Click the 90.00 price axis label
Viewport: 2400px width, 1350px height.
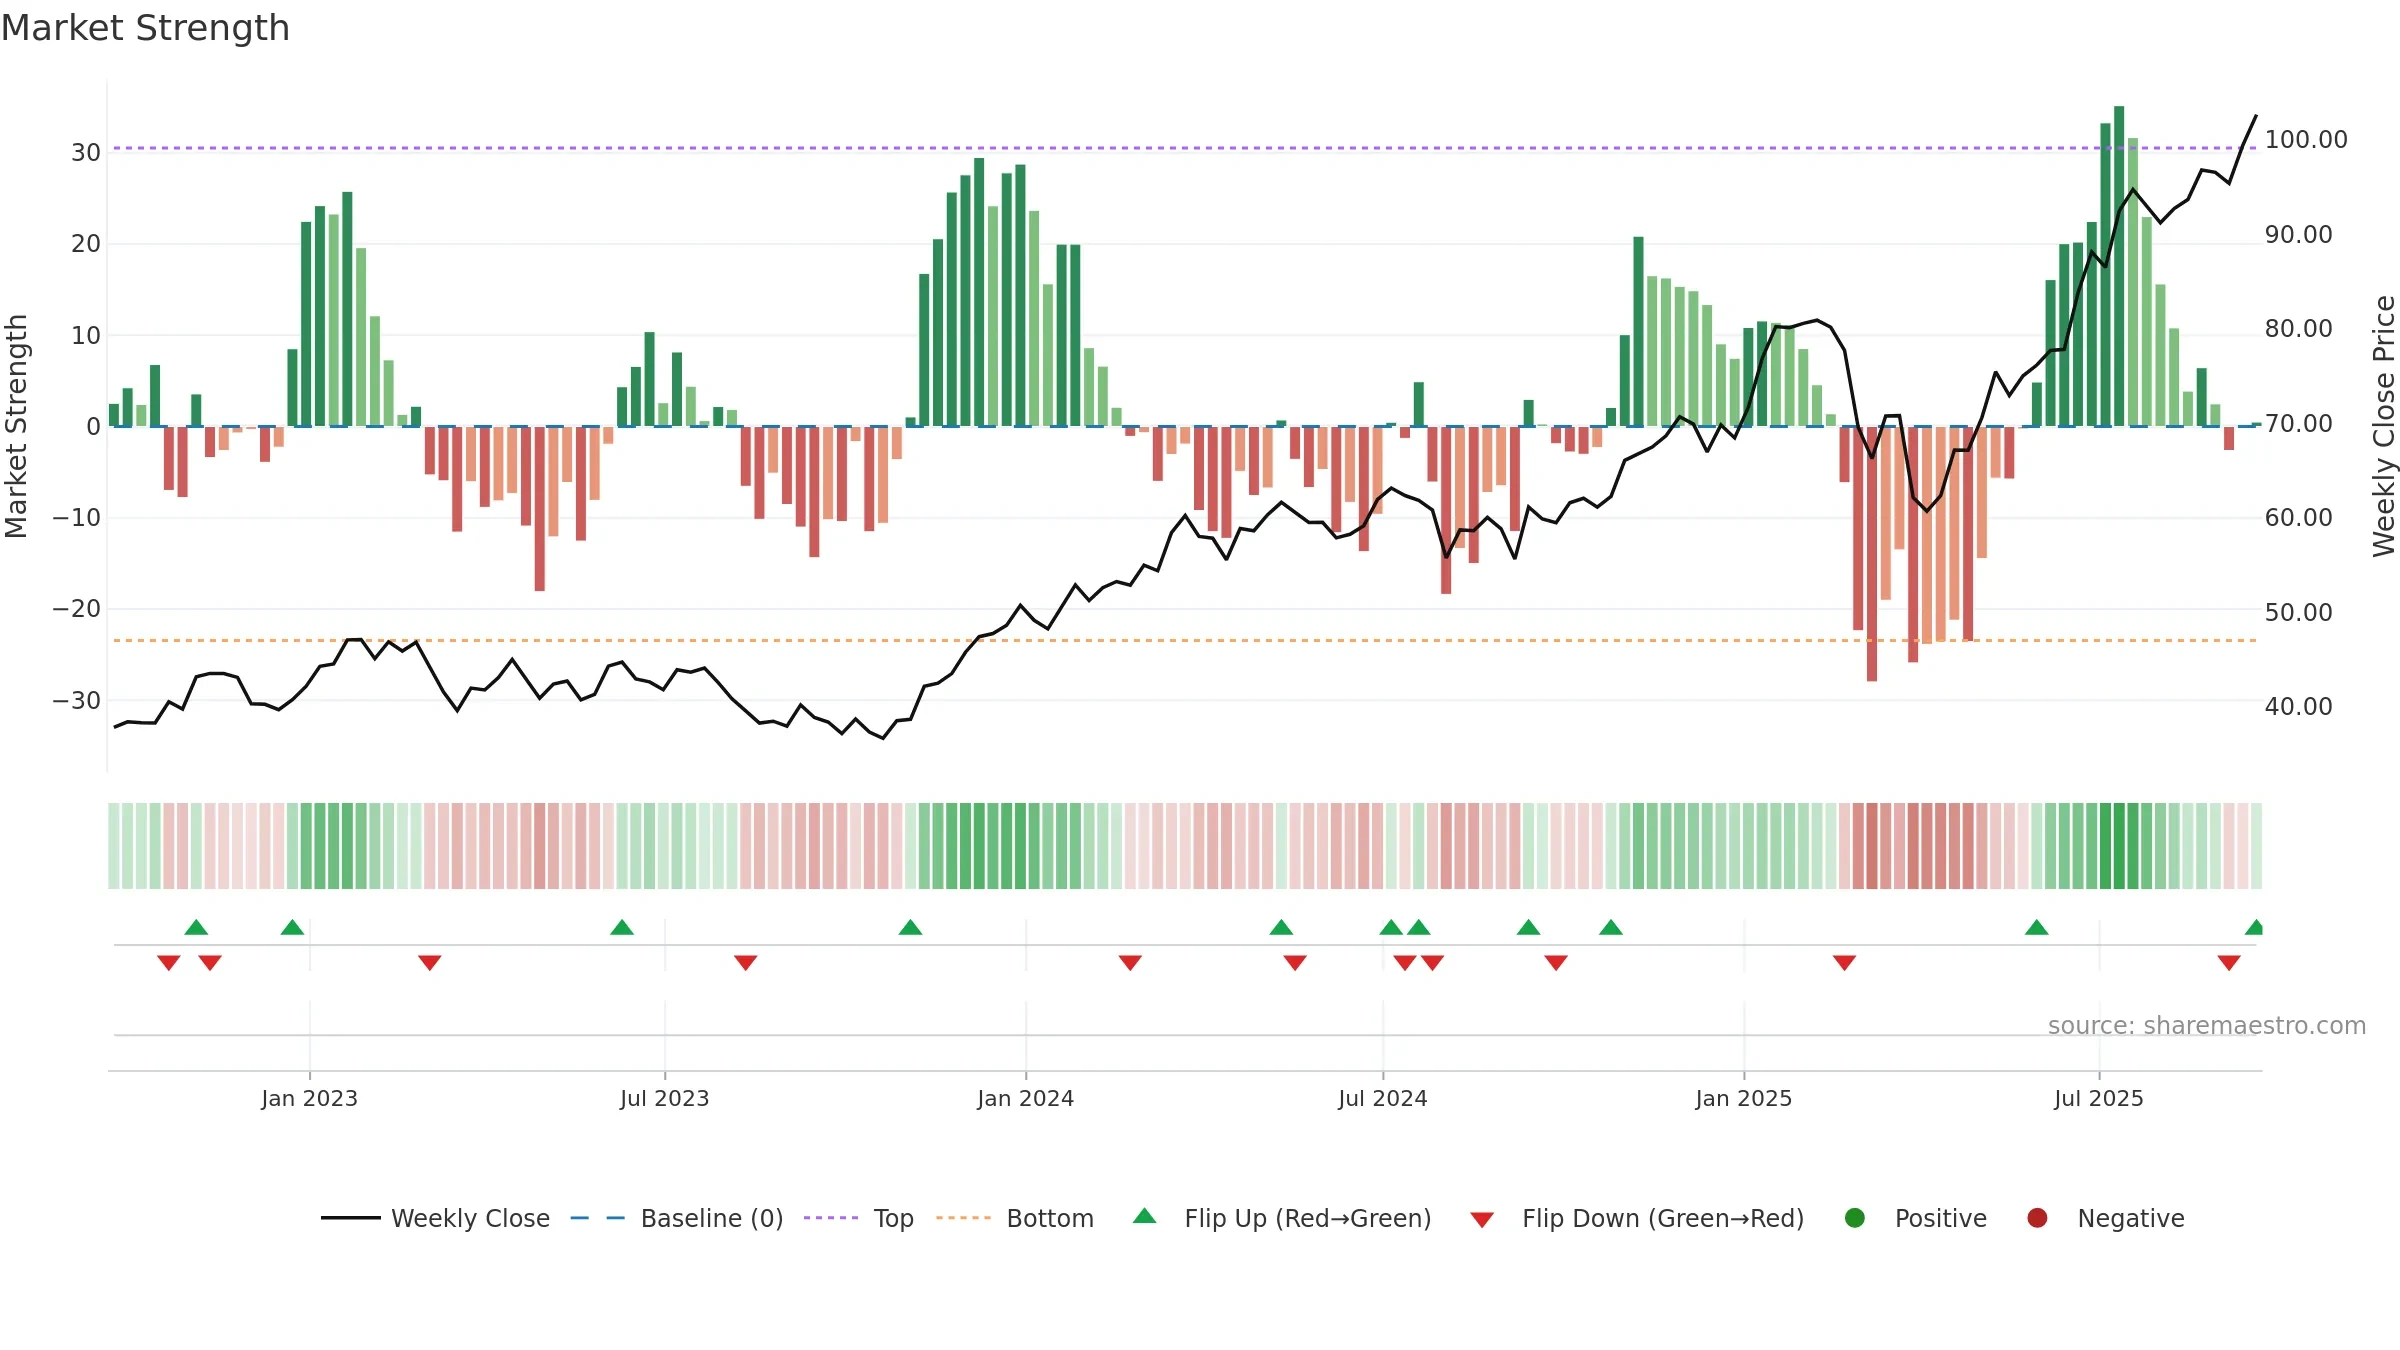2299,234
